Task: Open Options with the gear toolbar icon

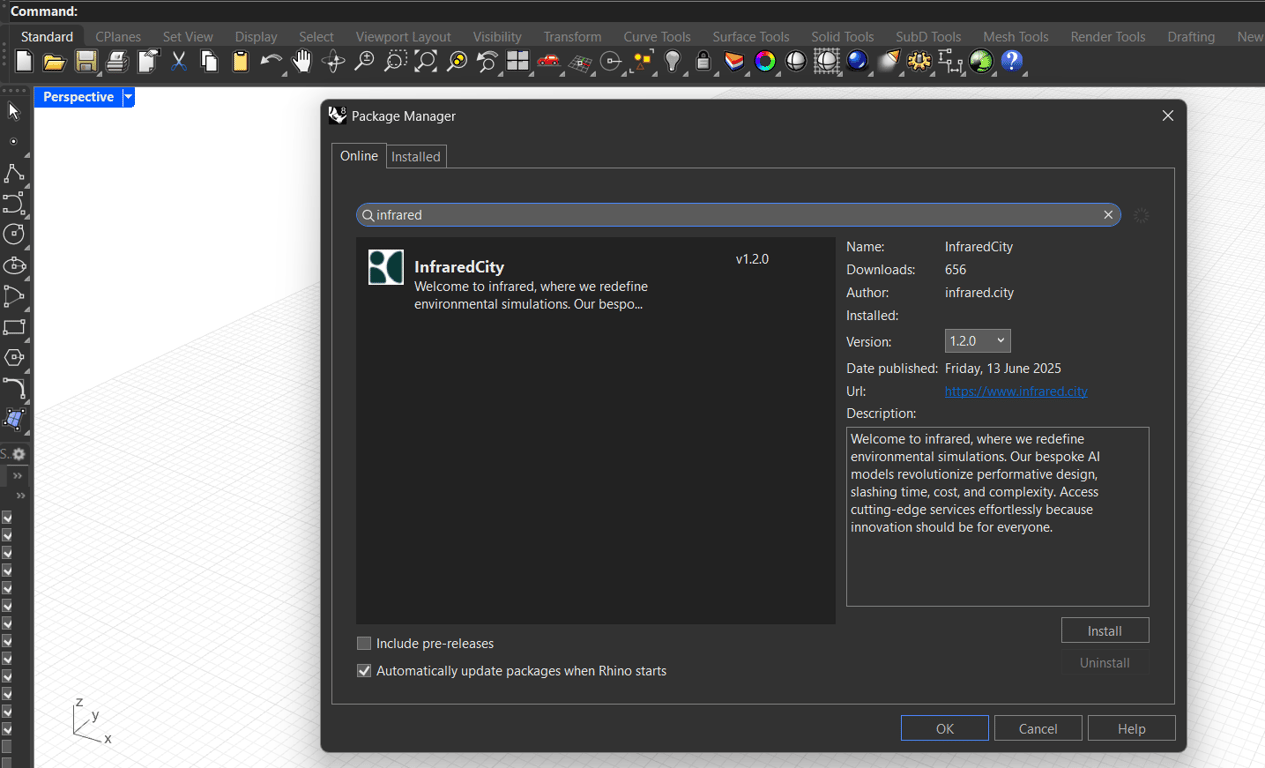Action: 919,62
